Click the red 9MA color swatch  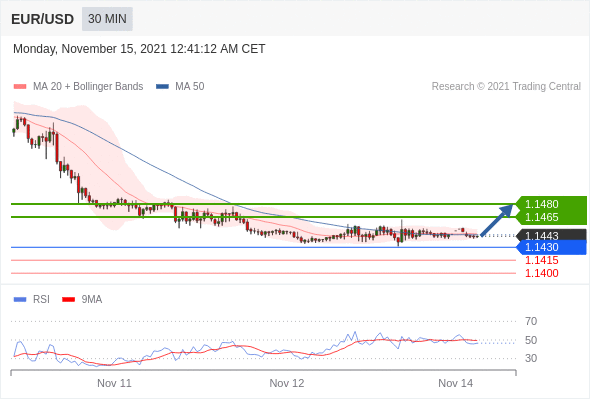(x=68, y=300)
